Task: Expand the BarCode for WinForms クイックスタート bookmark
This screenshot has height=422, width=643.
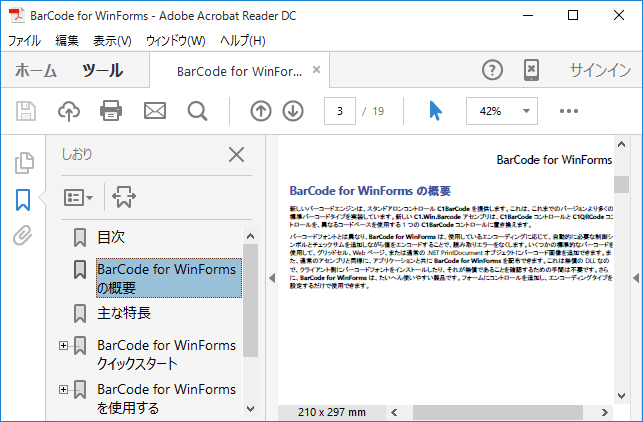Action: 64,346
